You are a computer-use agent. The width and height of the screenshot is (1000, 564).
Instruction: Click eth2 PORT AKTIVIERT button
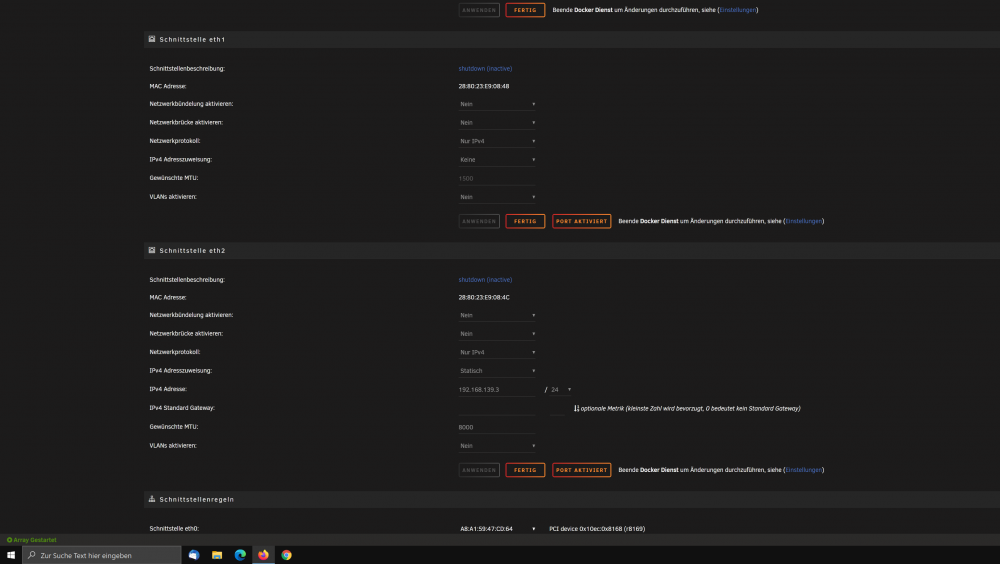pos(581,470)
